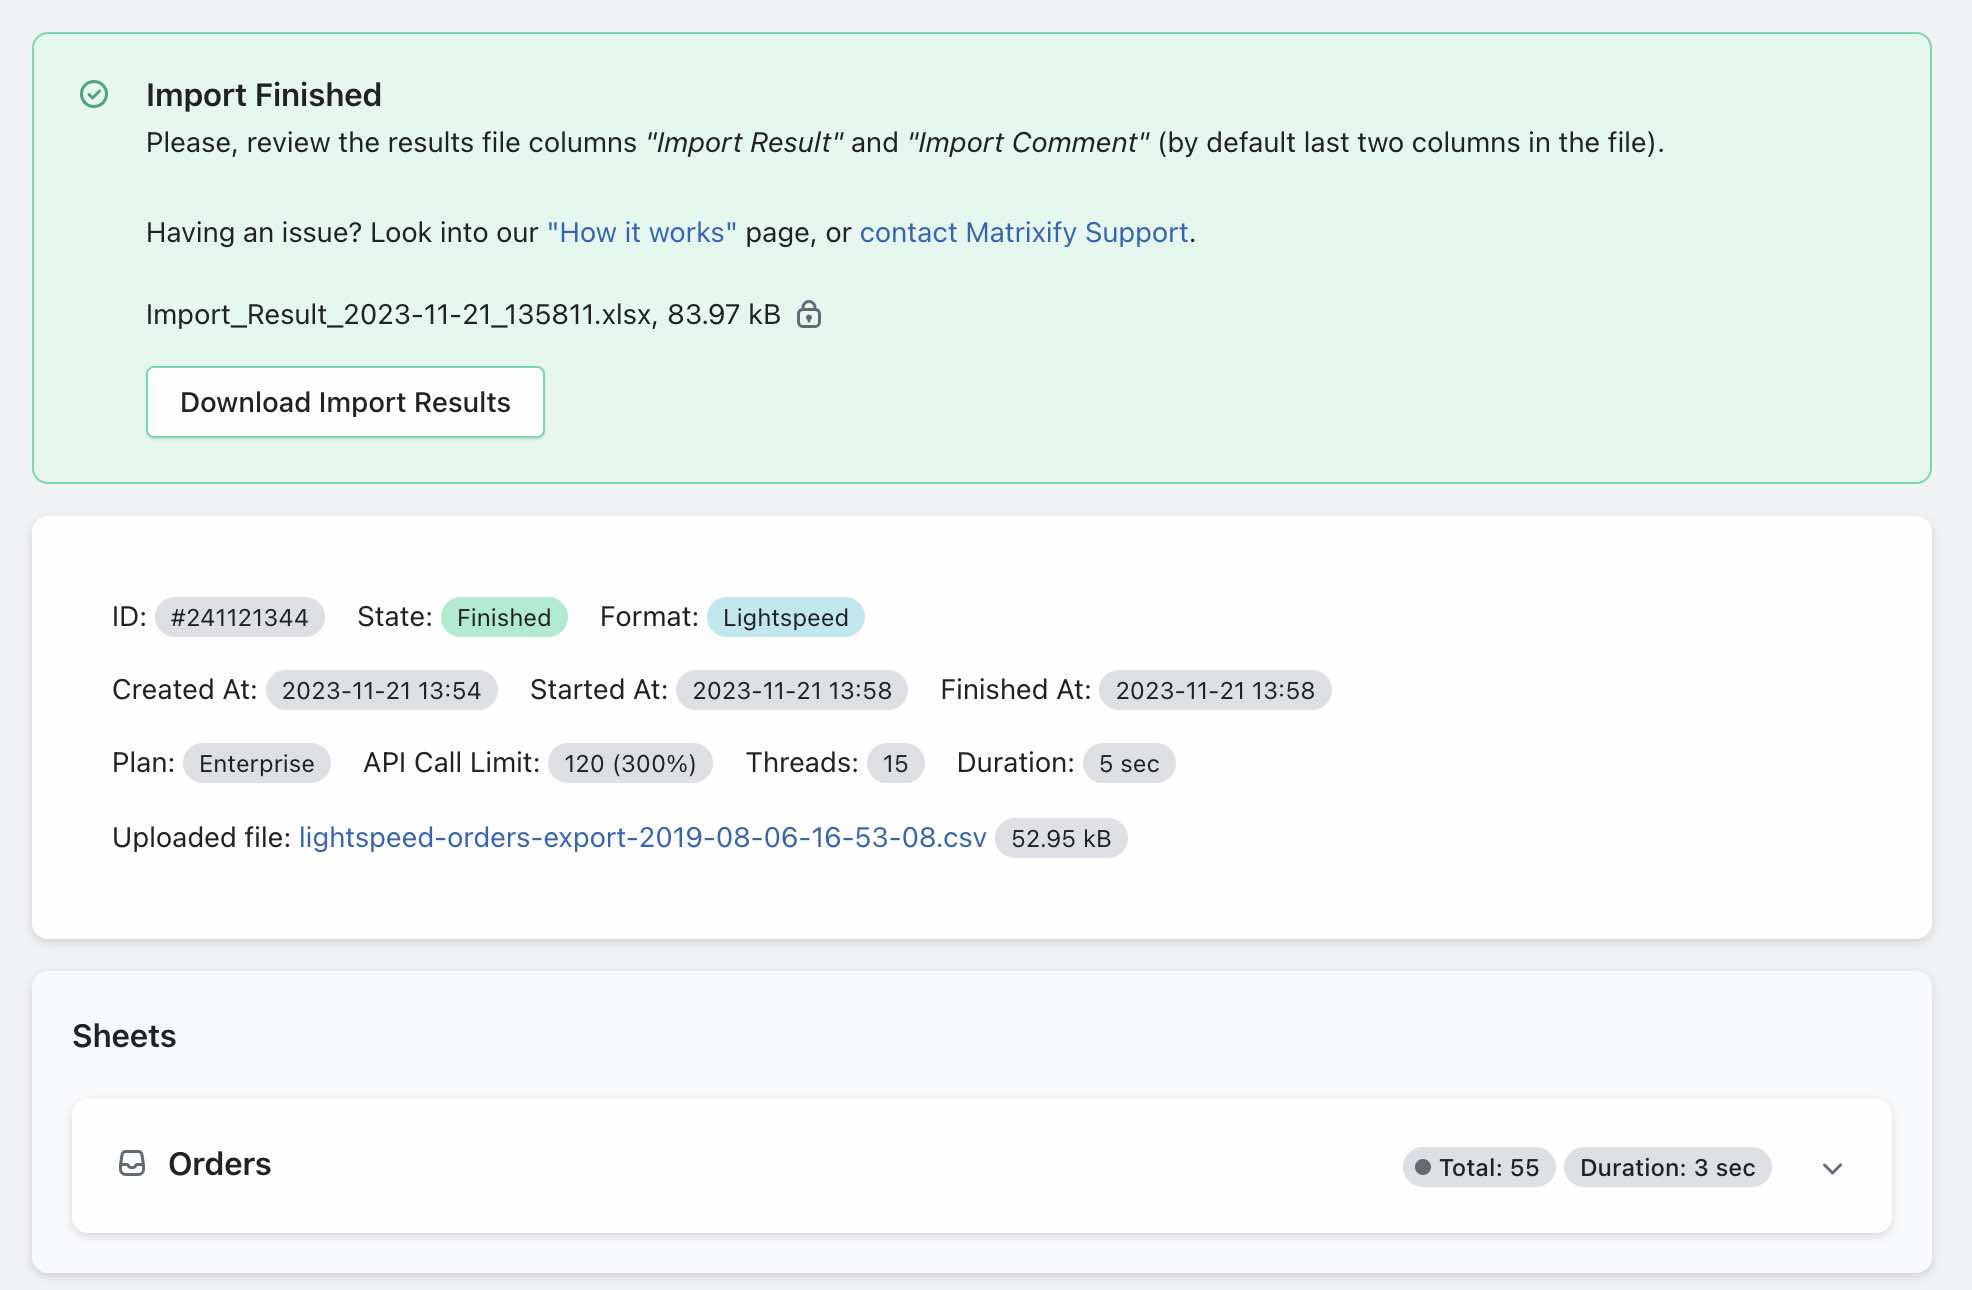Open uploaded lightspeed-orders-export csv file link

pos(642,838)
